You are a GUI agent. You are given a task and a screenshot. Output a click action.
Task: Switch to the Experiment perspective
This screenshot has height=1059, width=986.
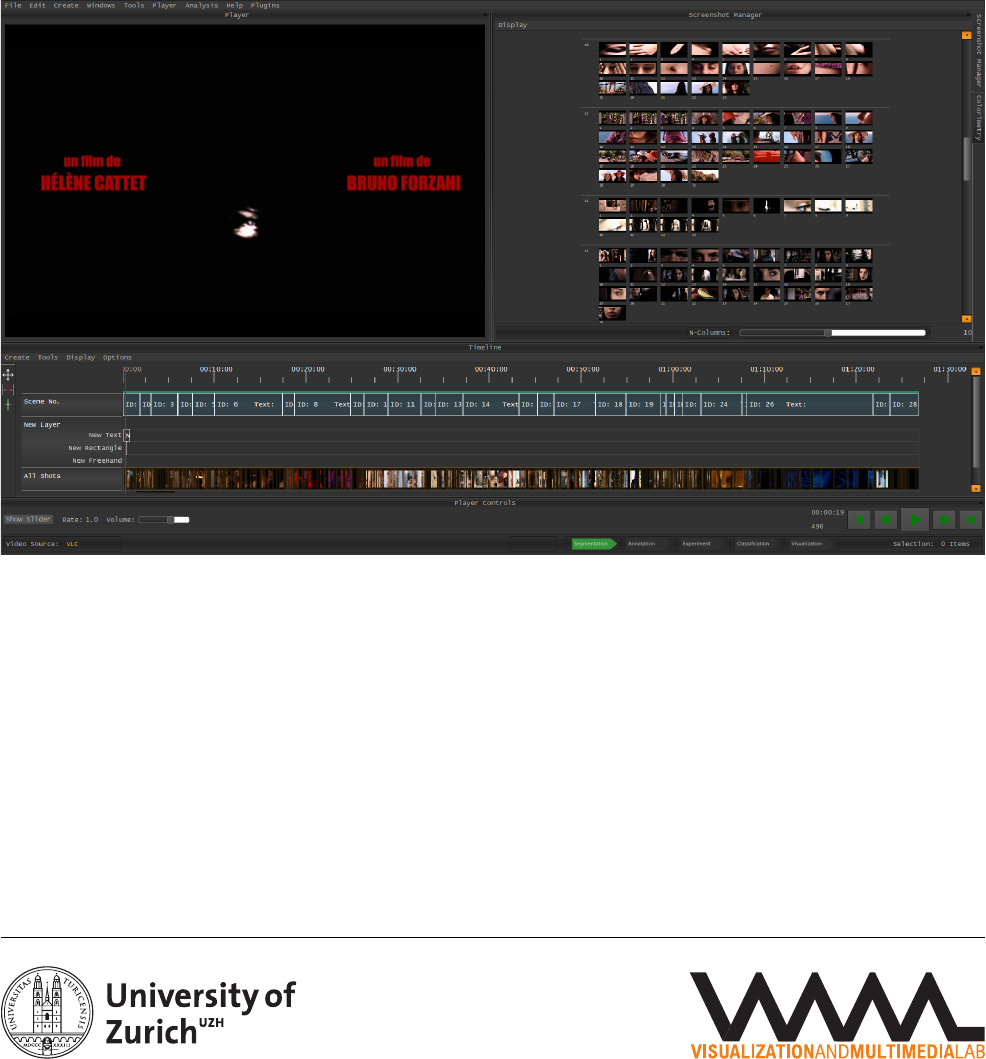698,544
